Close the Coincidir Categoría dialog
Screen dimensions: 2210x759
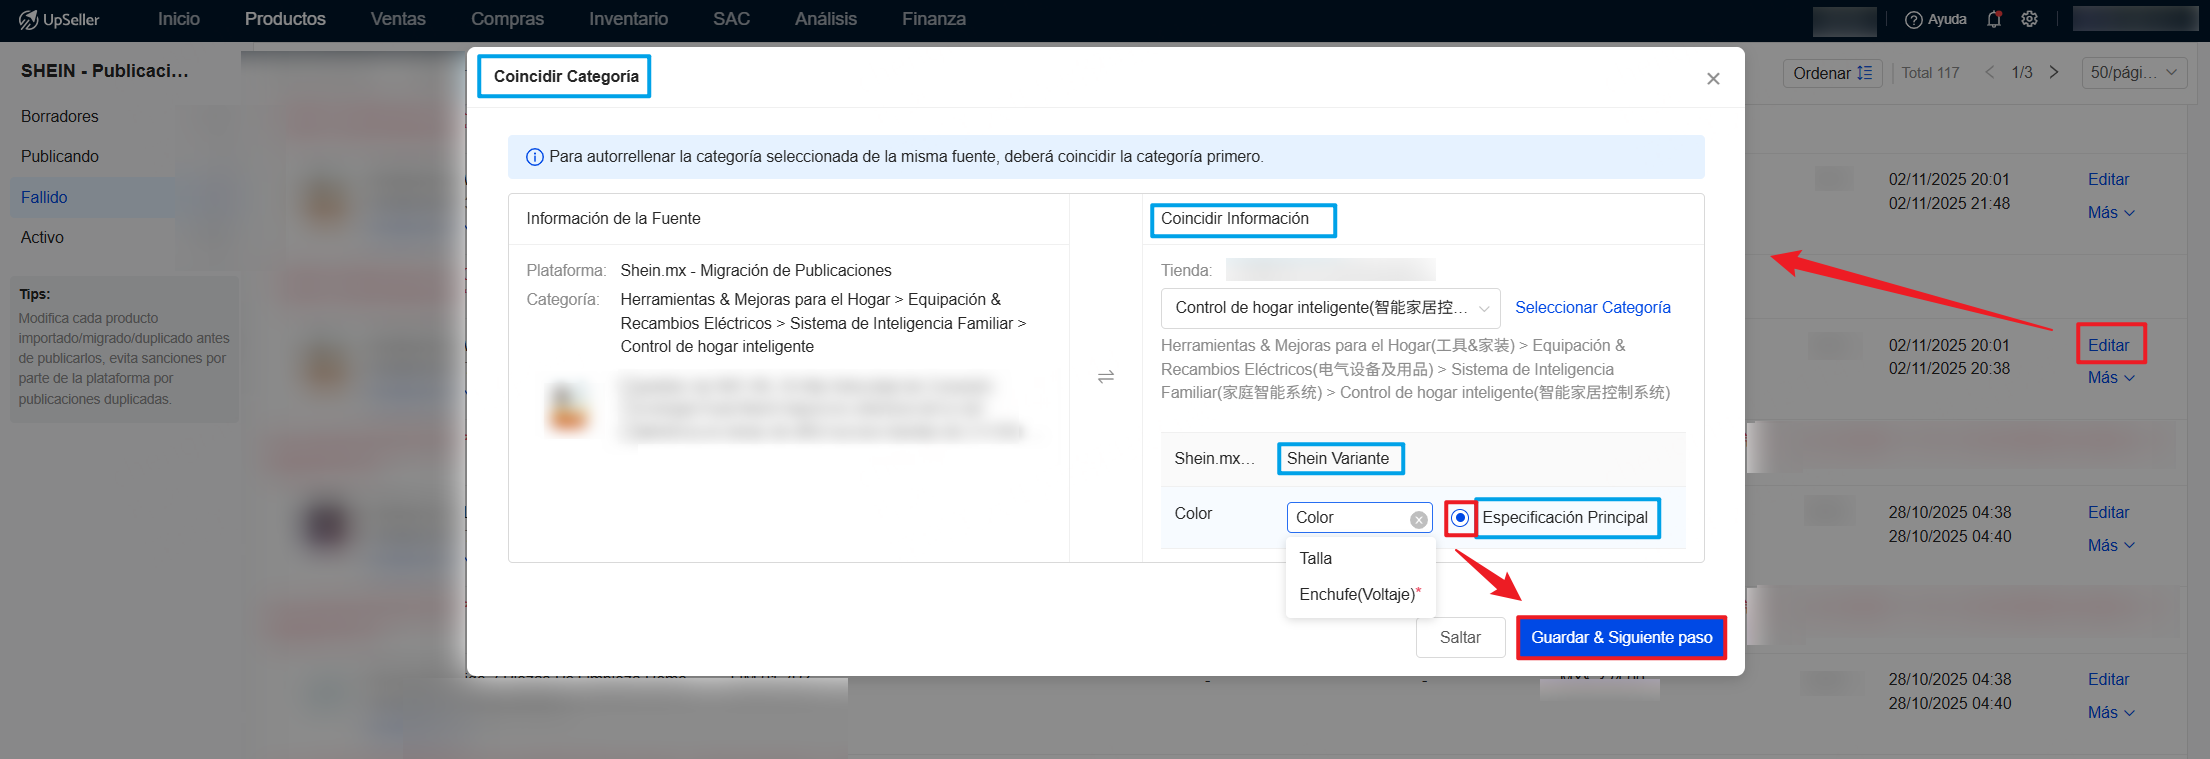point(1713,79)
